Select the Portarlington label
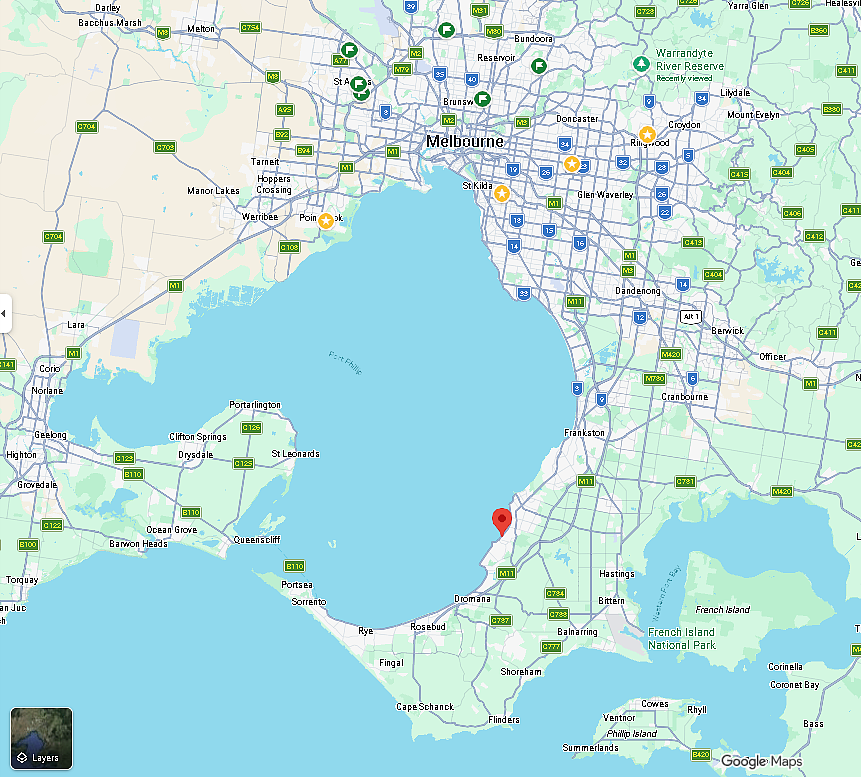This screenshot has width=861, height=777. 255,405
